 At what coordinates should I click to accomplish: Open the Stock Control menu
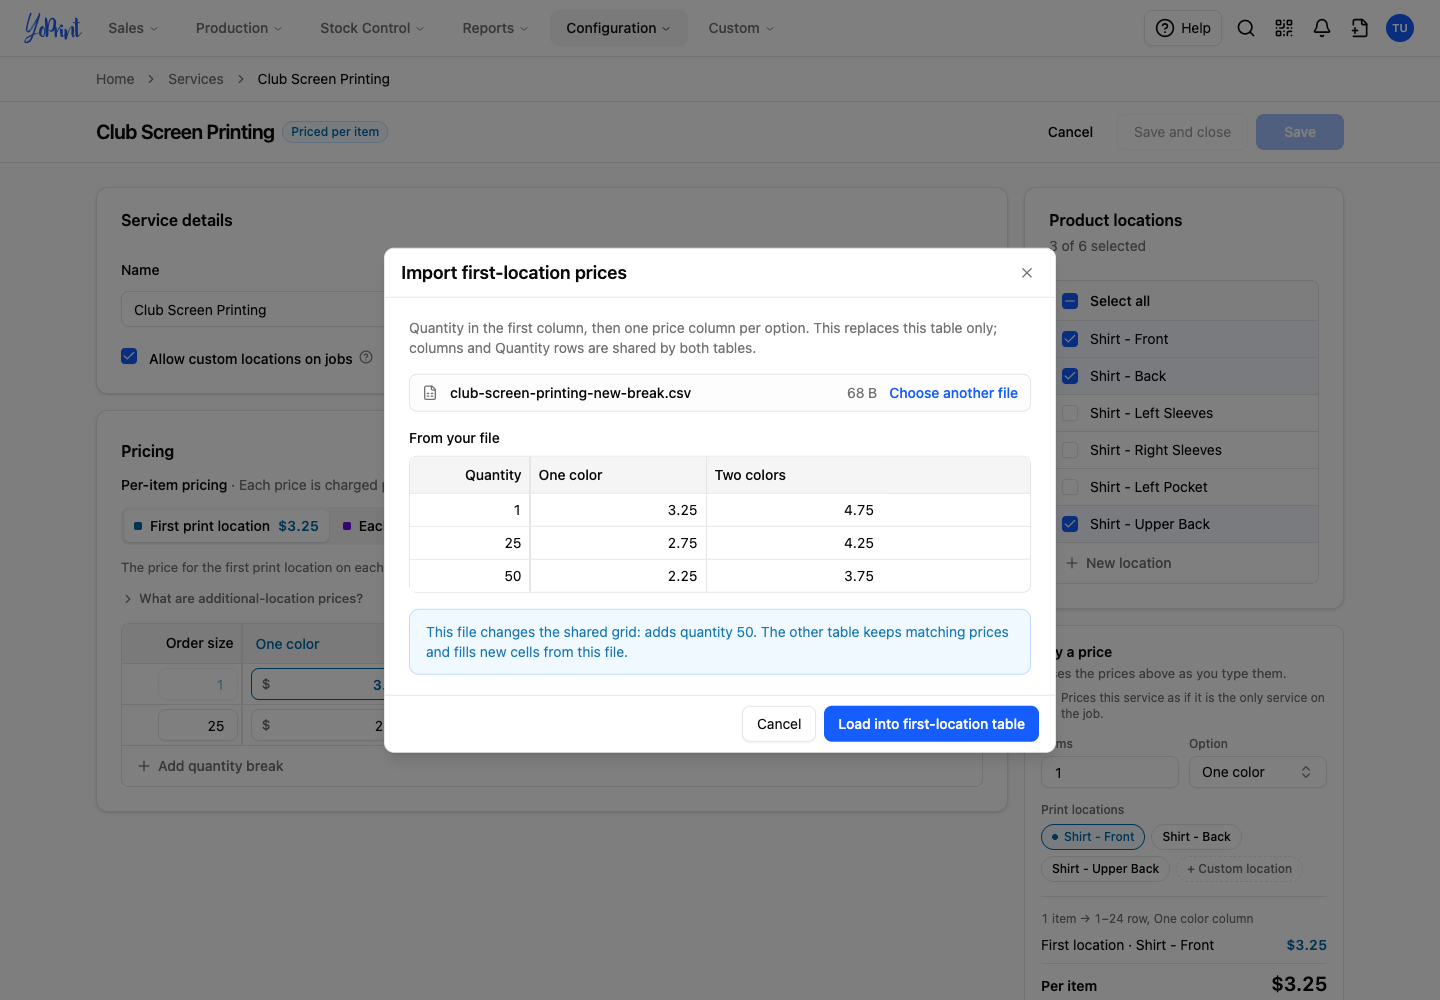(372, 28)
